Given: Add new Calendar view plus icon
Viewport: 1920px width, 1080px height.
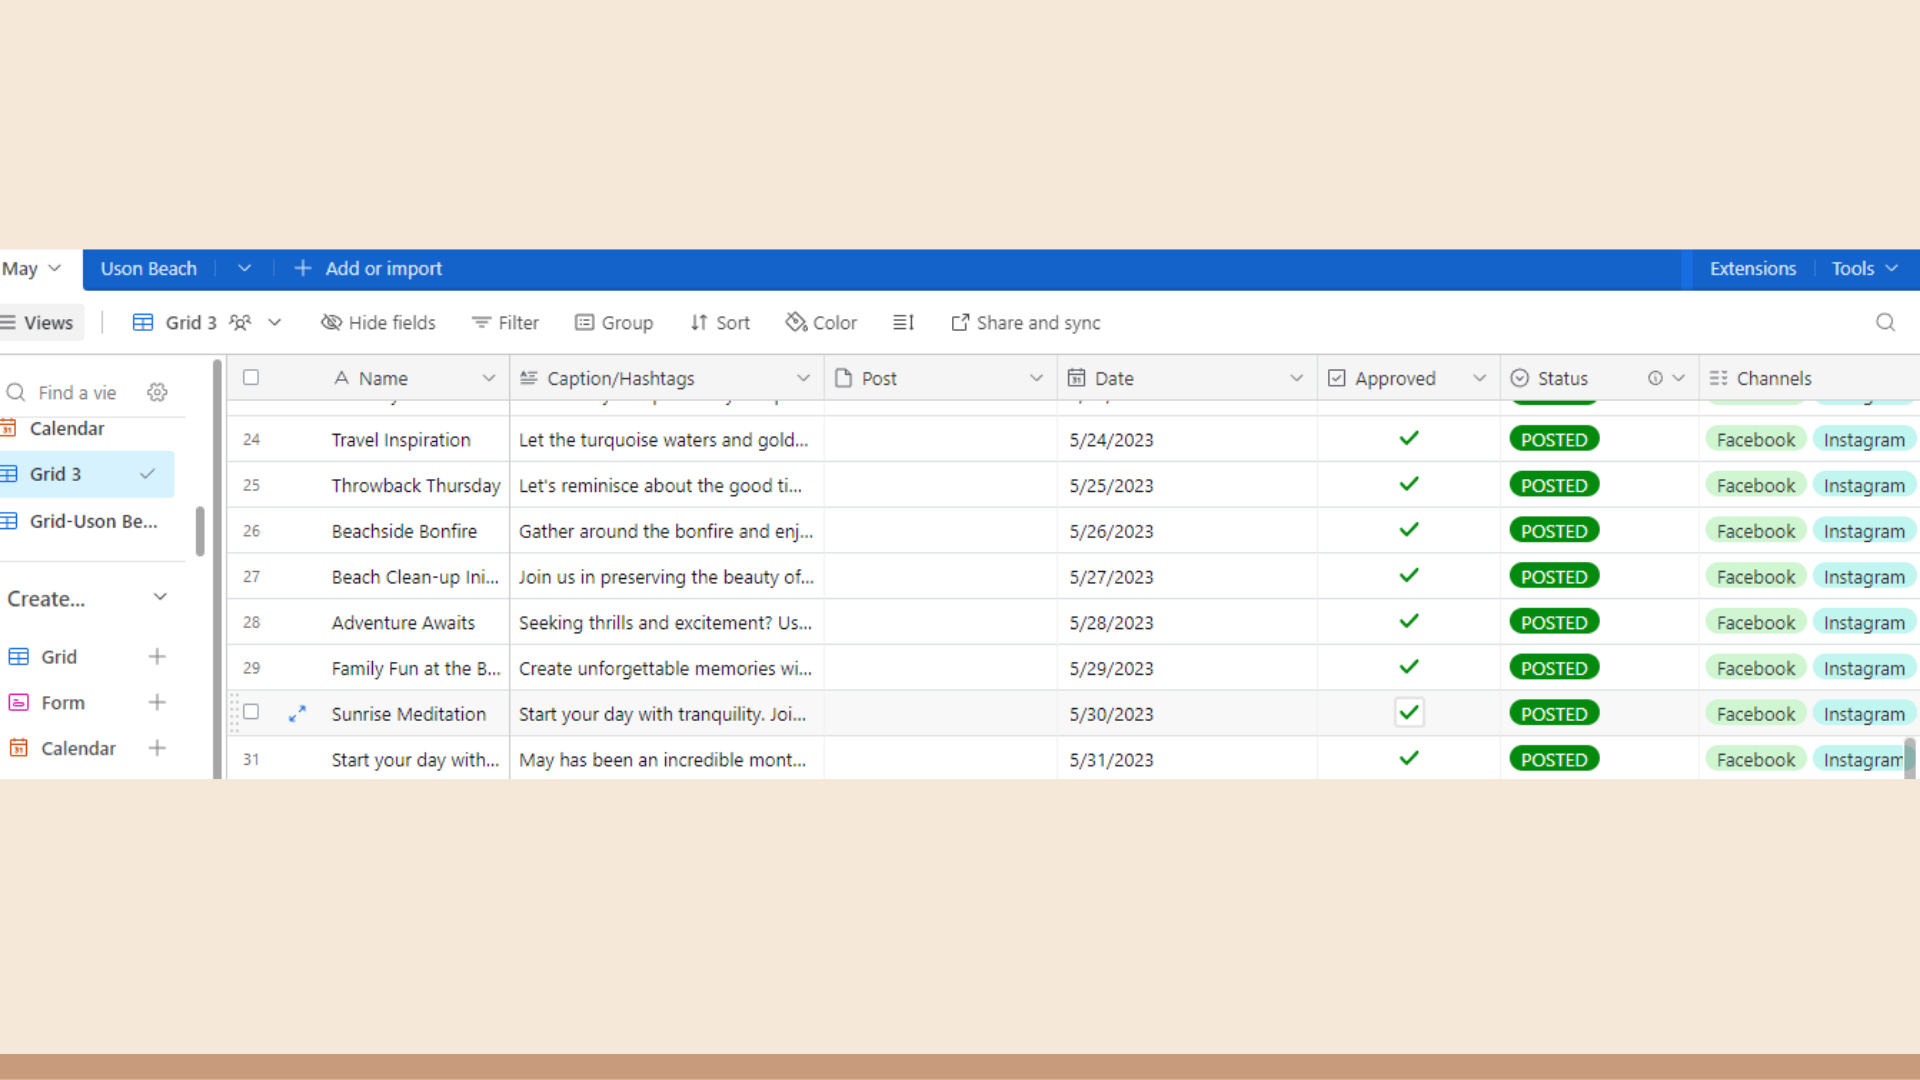Looking at the screenshot, I should click(157, 748).
